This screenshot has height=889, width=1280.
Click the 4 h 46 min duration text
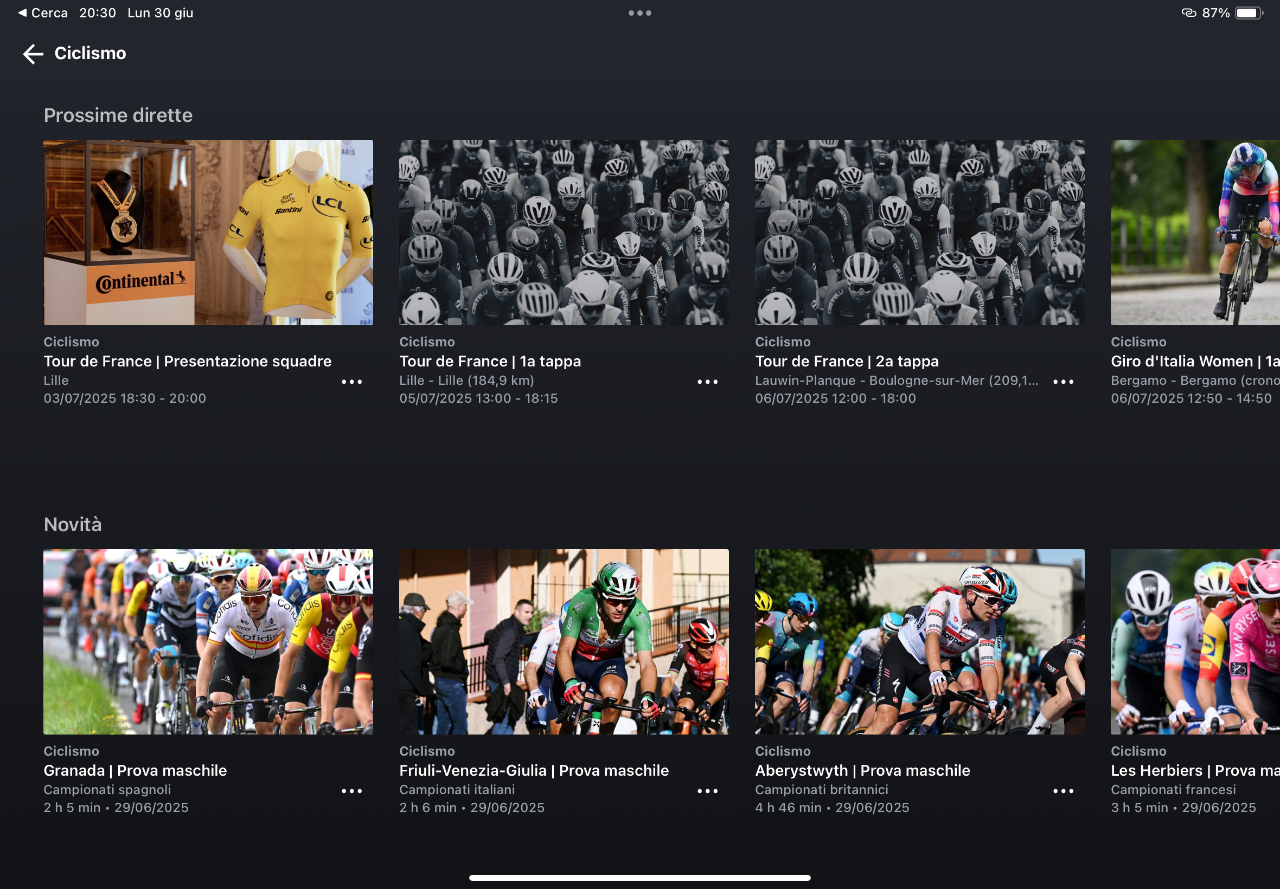(788, 808)
